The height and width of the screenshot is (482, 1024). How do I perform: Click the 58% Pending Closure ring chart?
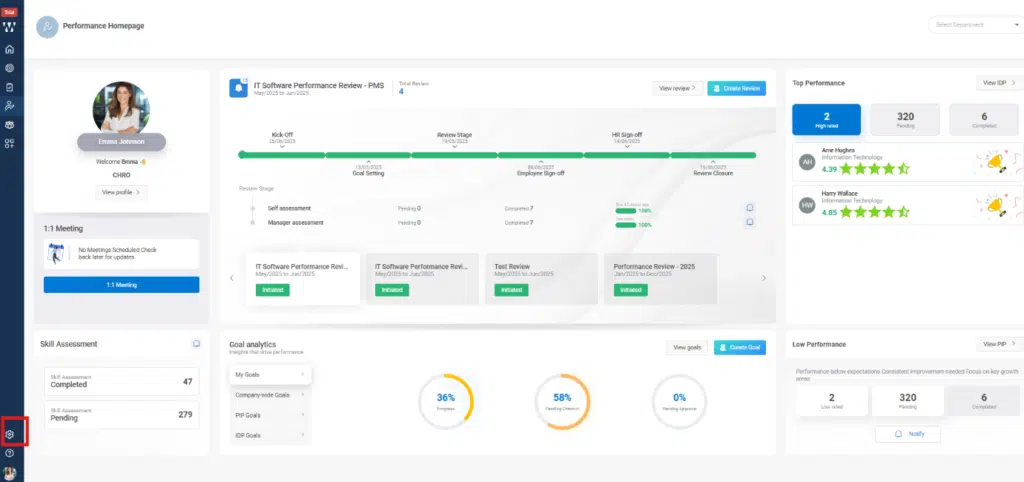tap(562, 401)
